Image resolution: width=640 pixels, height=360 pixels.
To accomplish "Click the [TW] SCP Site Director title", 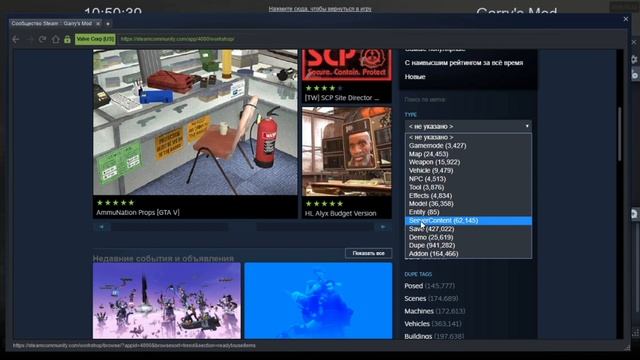I will point(342,98).
